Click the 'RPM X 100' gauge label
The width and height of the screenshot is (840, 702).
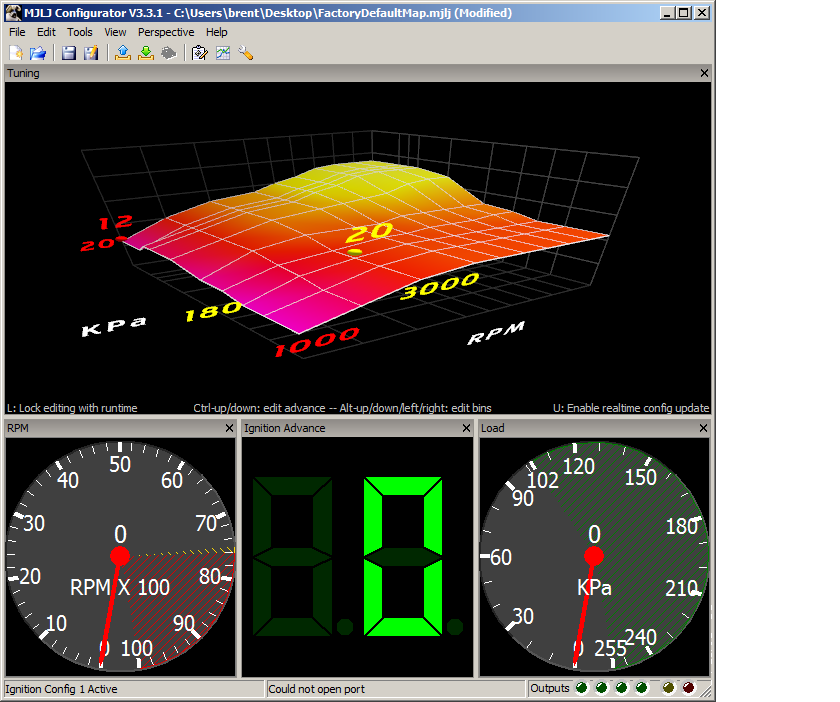[x=120, y=588]
